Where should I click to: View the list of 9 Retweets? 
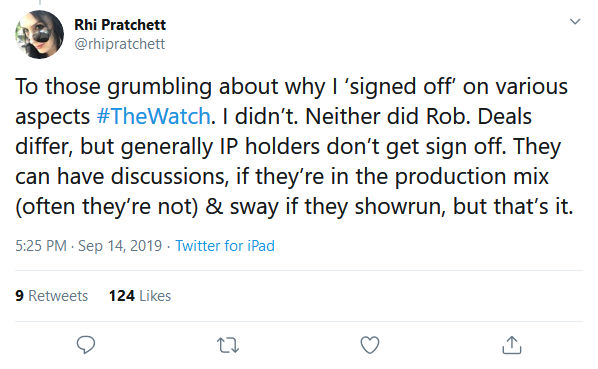point(51,296)
